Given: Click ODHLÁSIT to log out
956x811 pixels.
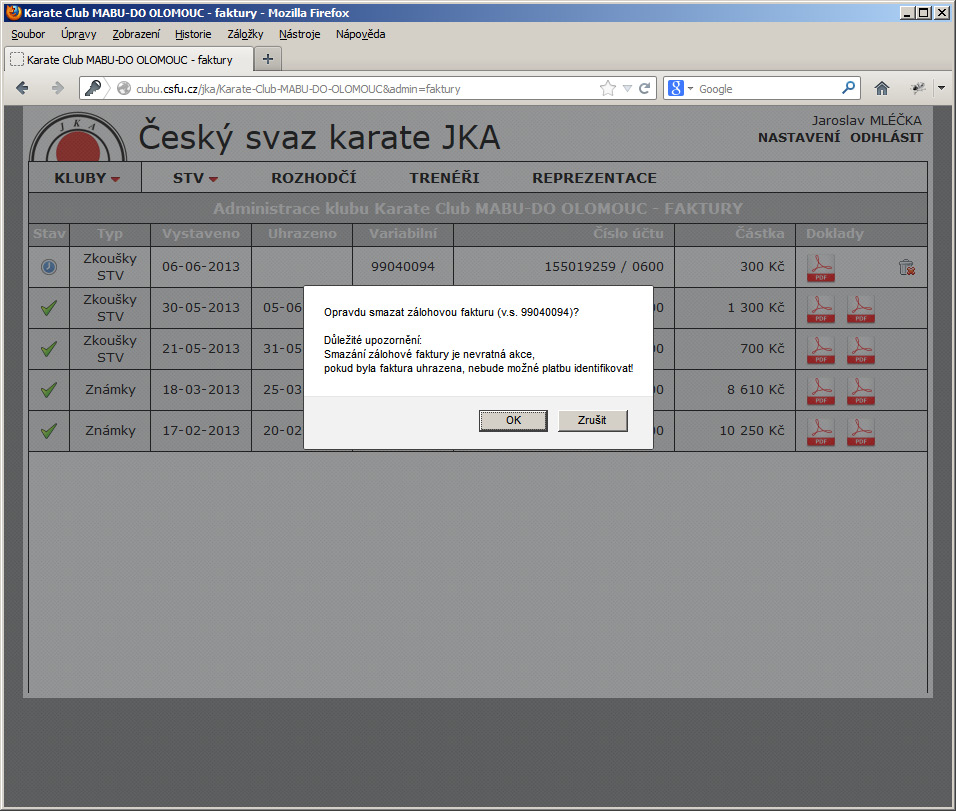Looking at the screenshot, I should (886, 138).
